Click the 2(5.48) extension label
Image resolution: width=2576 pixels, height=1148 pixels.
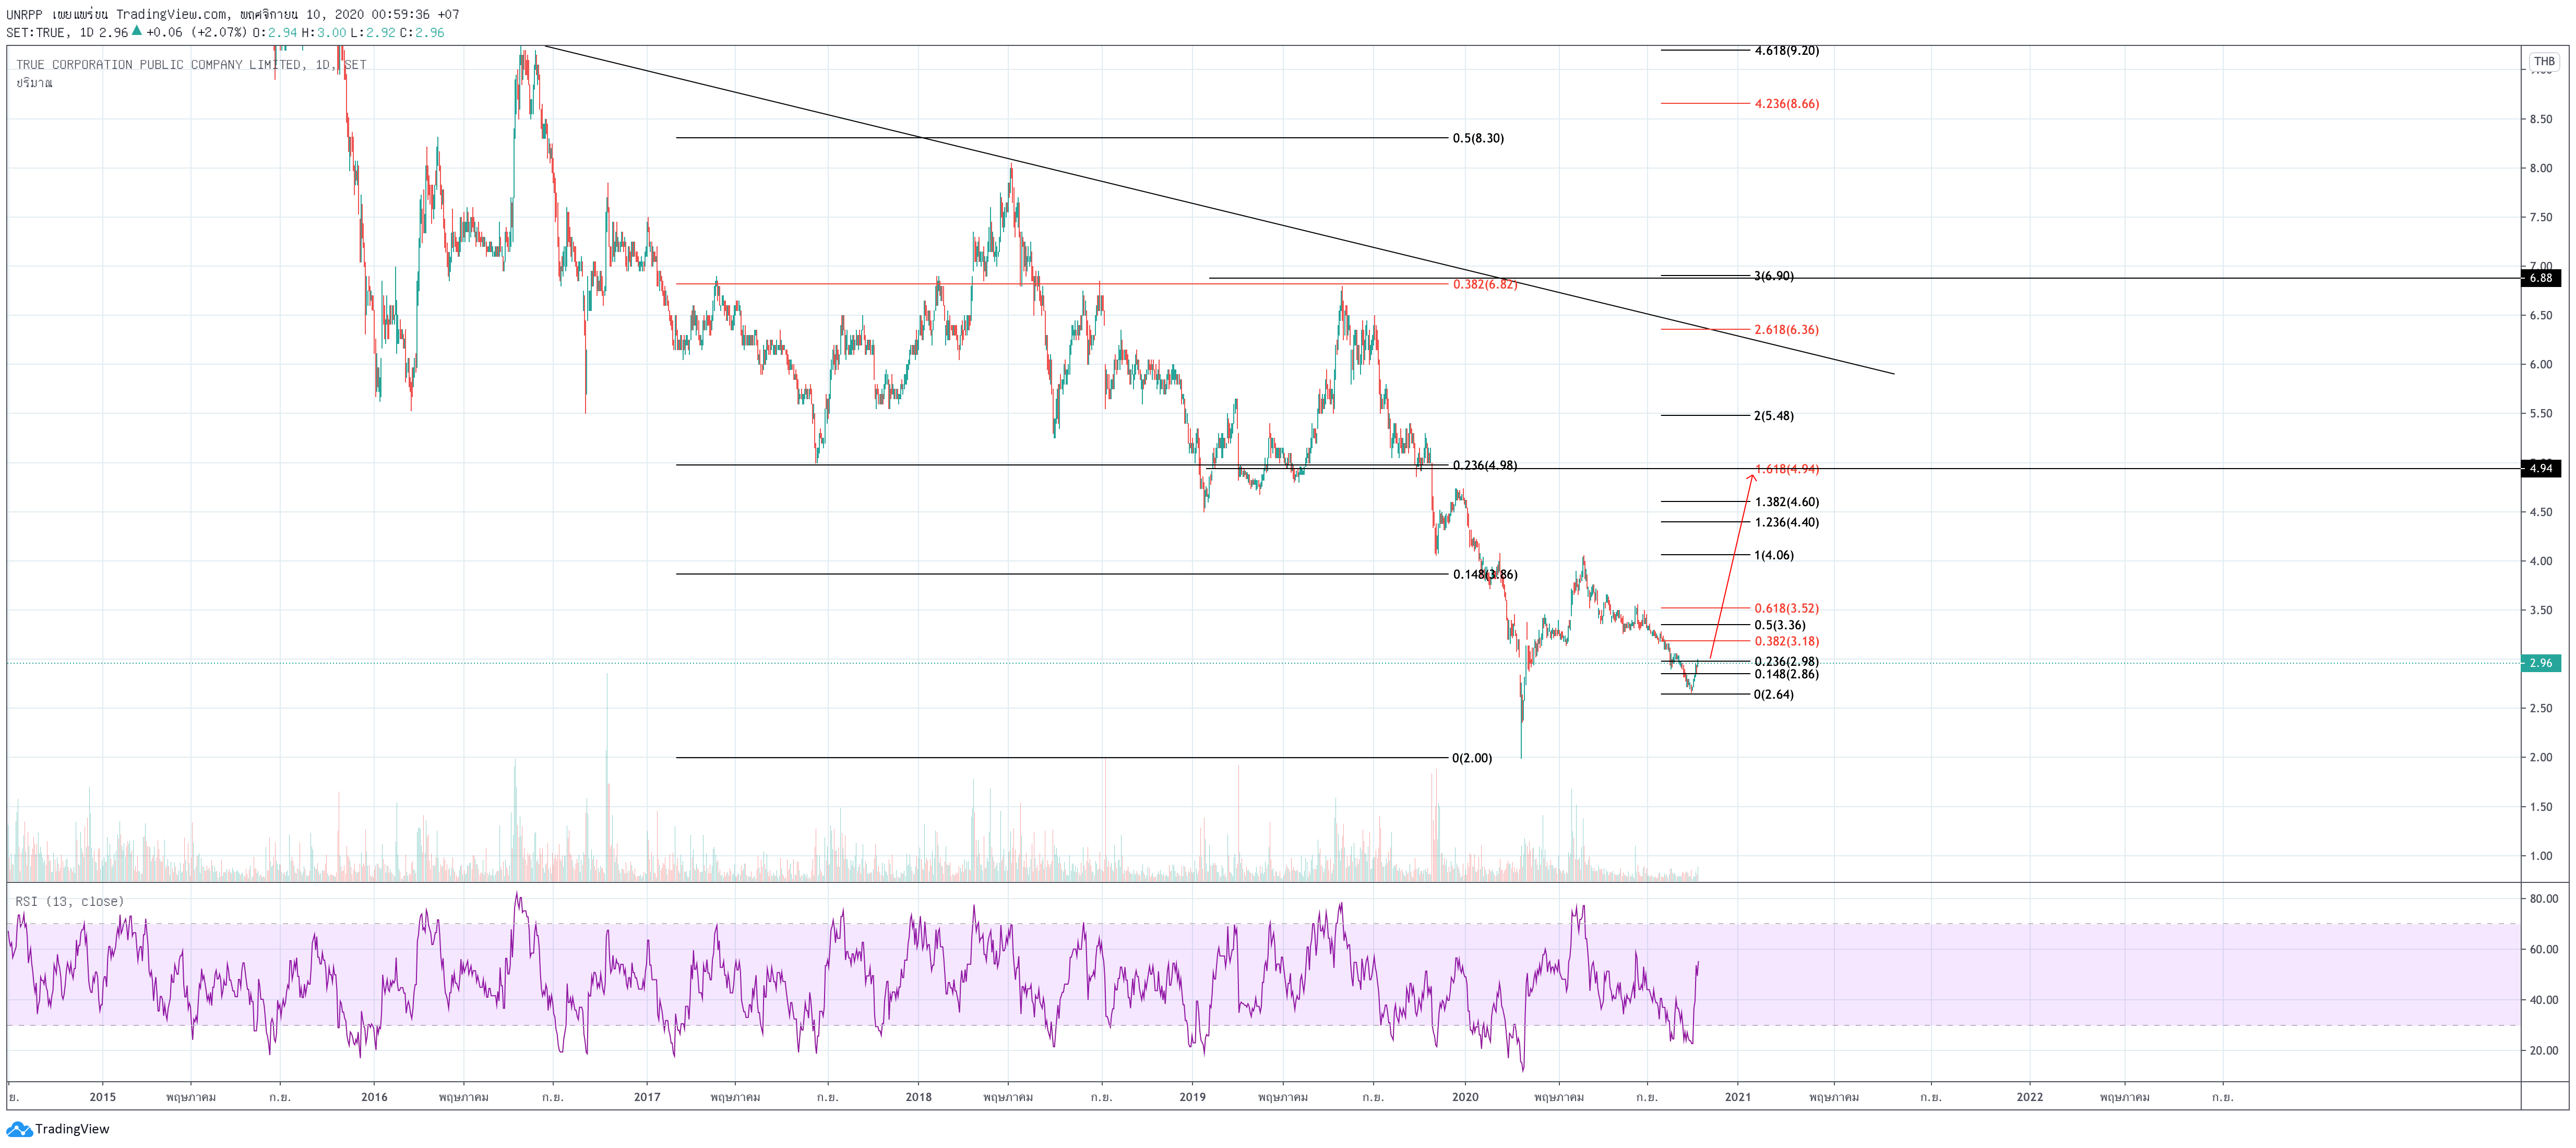pos(1773,416)
